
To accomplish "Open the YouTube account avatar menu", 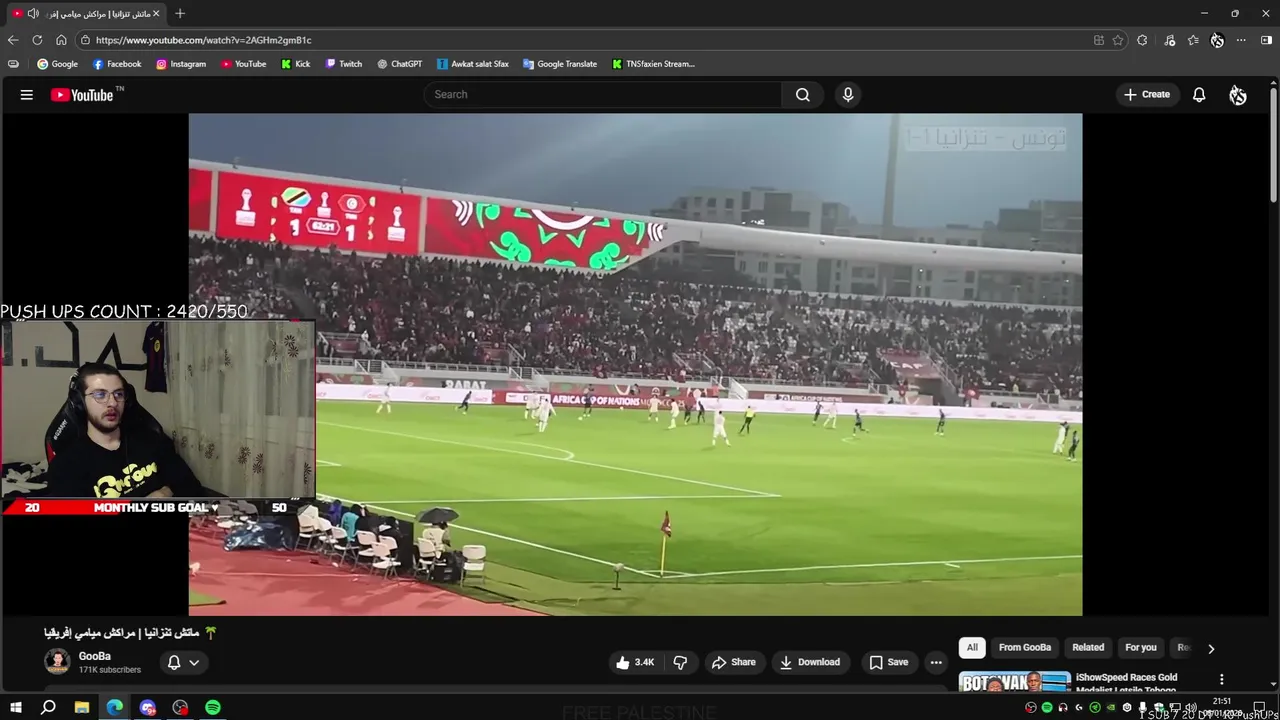I will (1238, 95).
